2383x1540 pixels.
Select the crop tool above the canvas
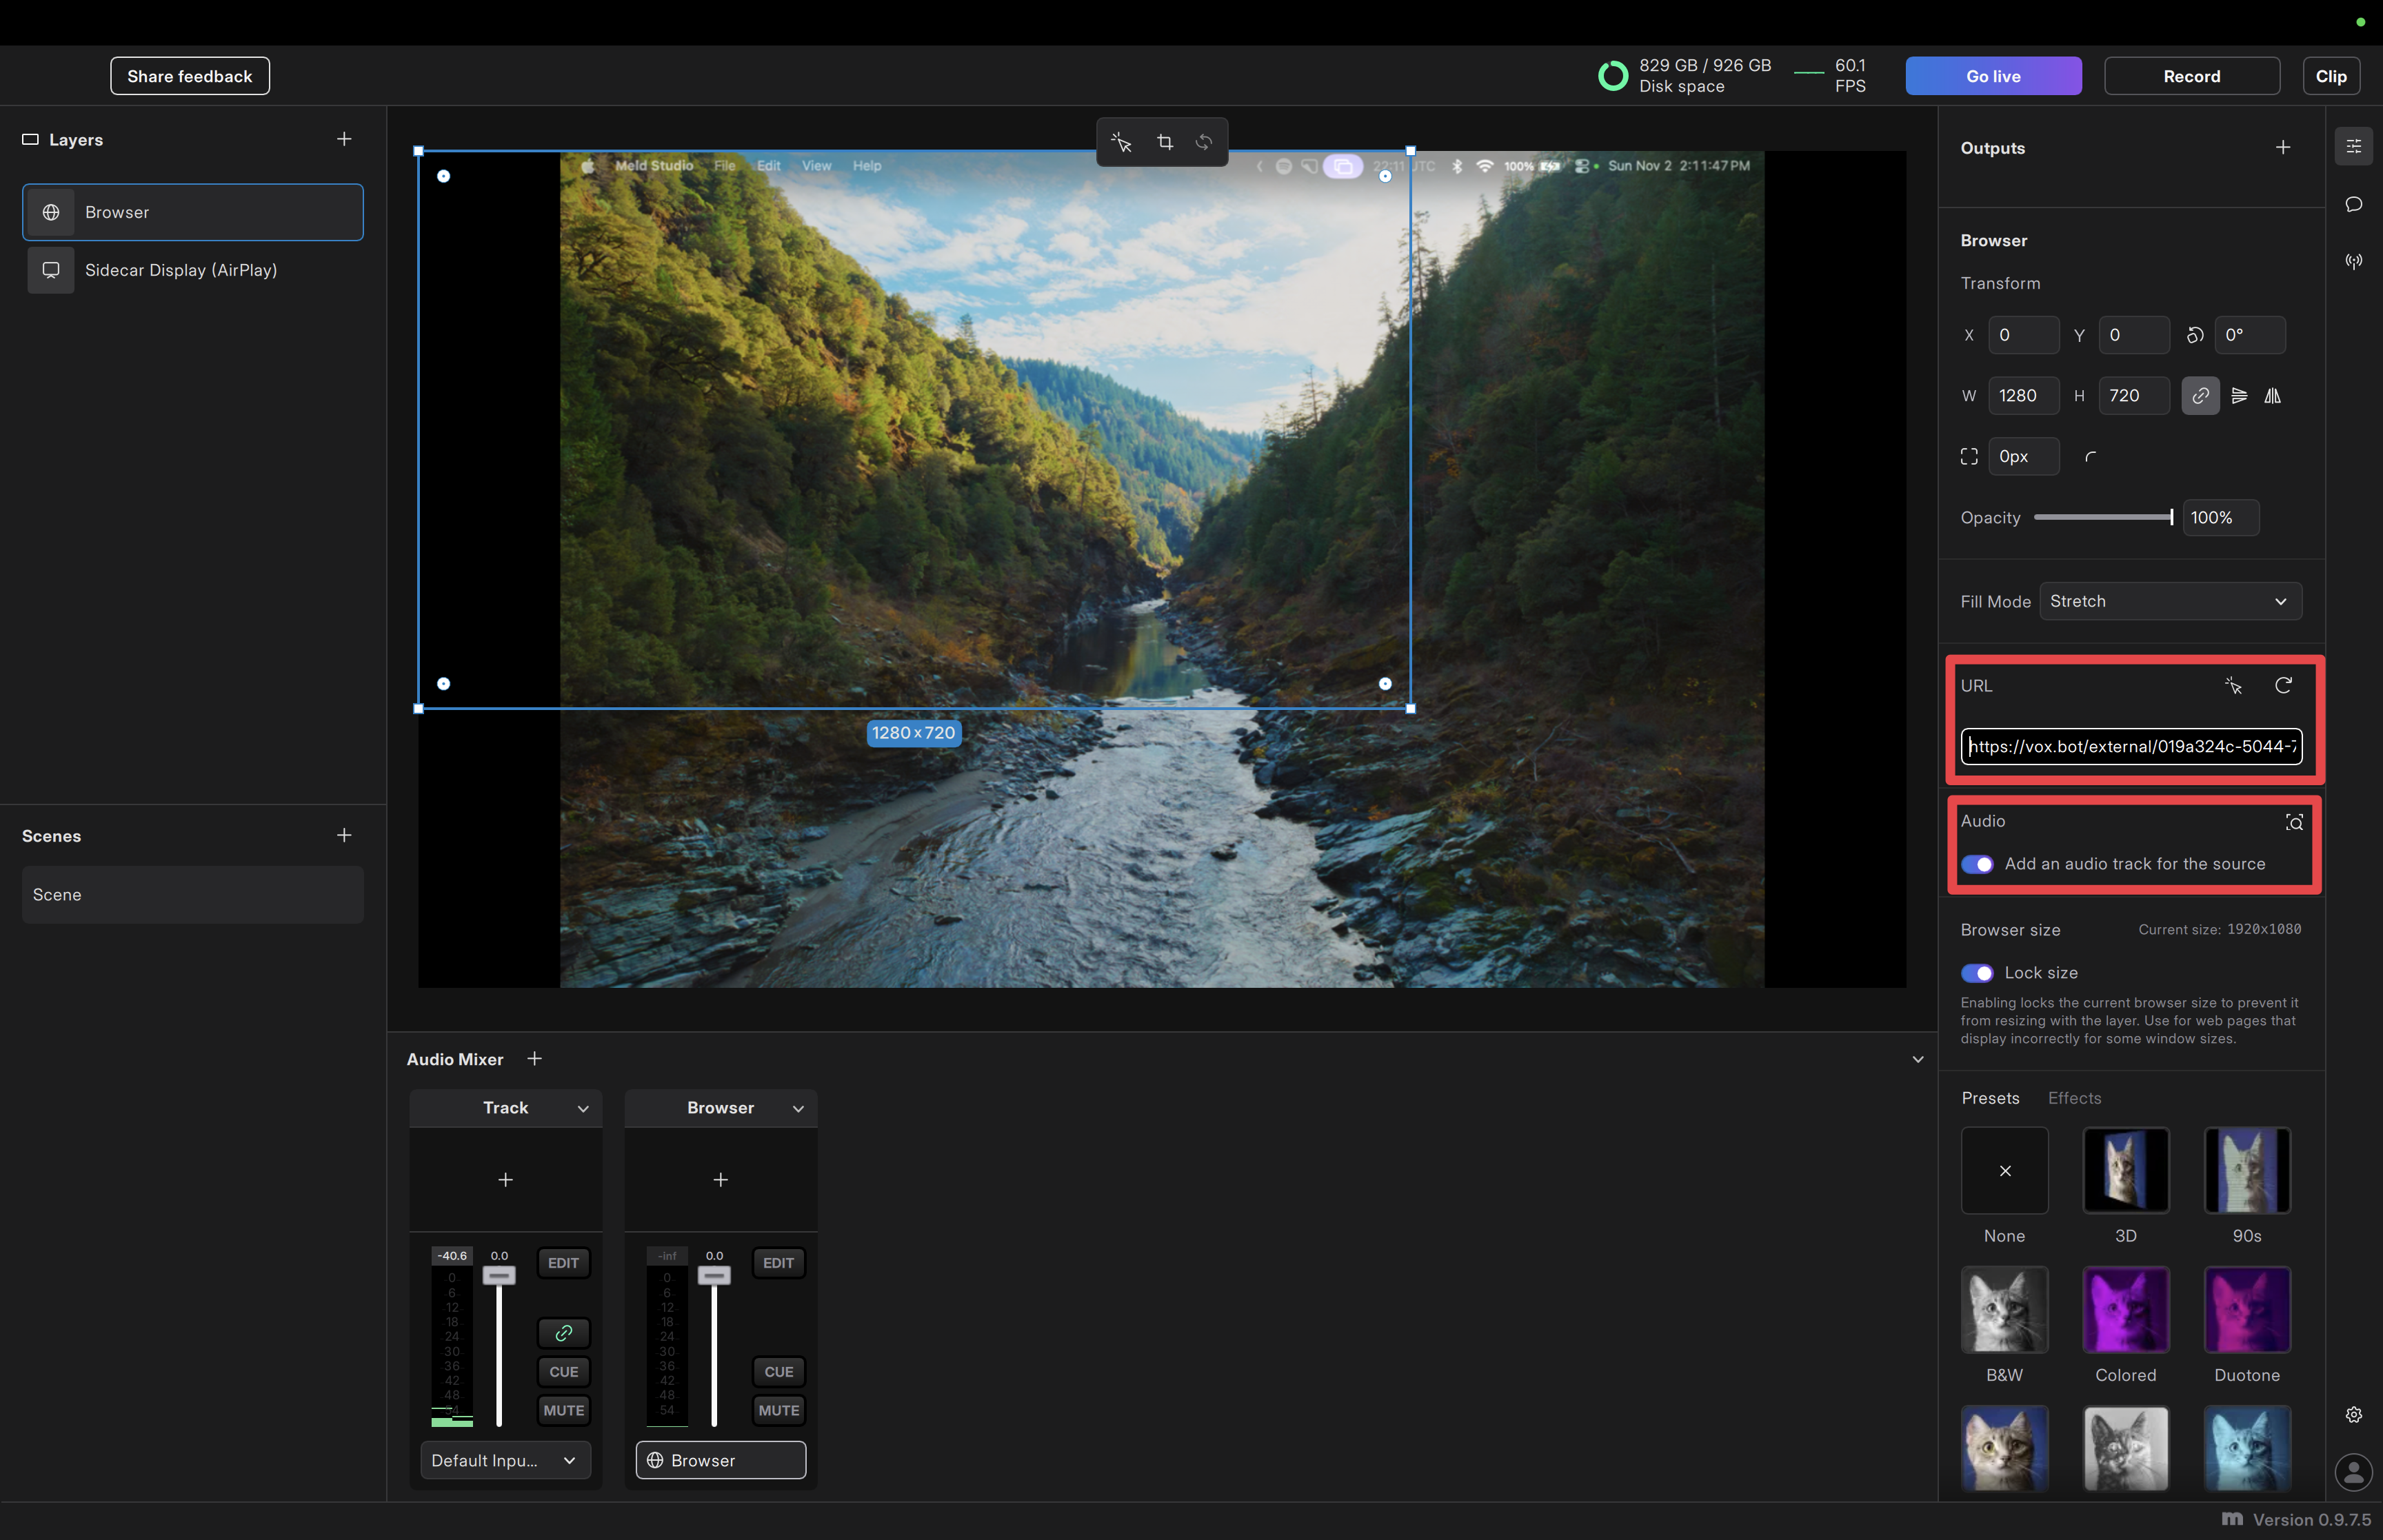point(1163,142)
